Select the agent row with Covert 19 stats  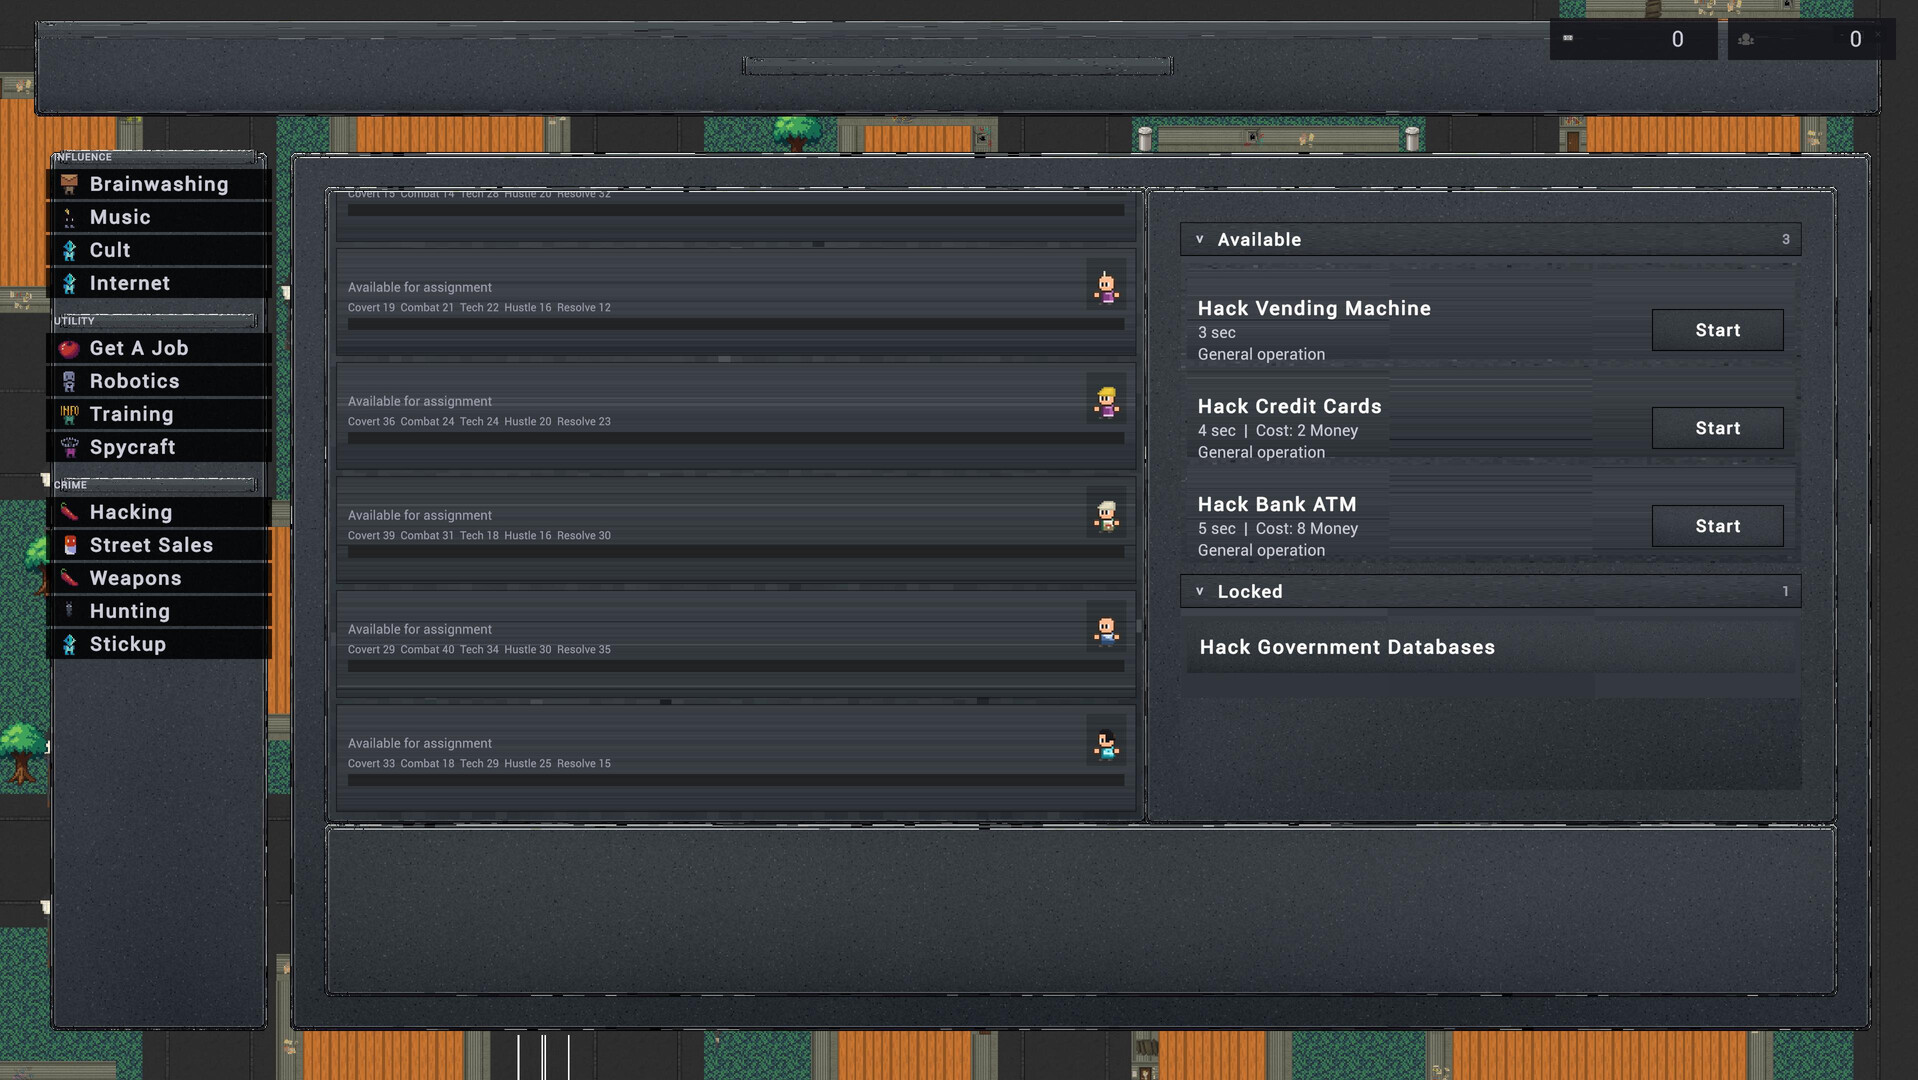coord(700,298)
